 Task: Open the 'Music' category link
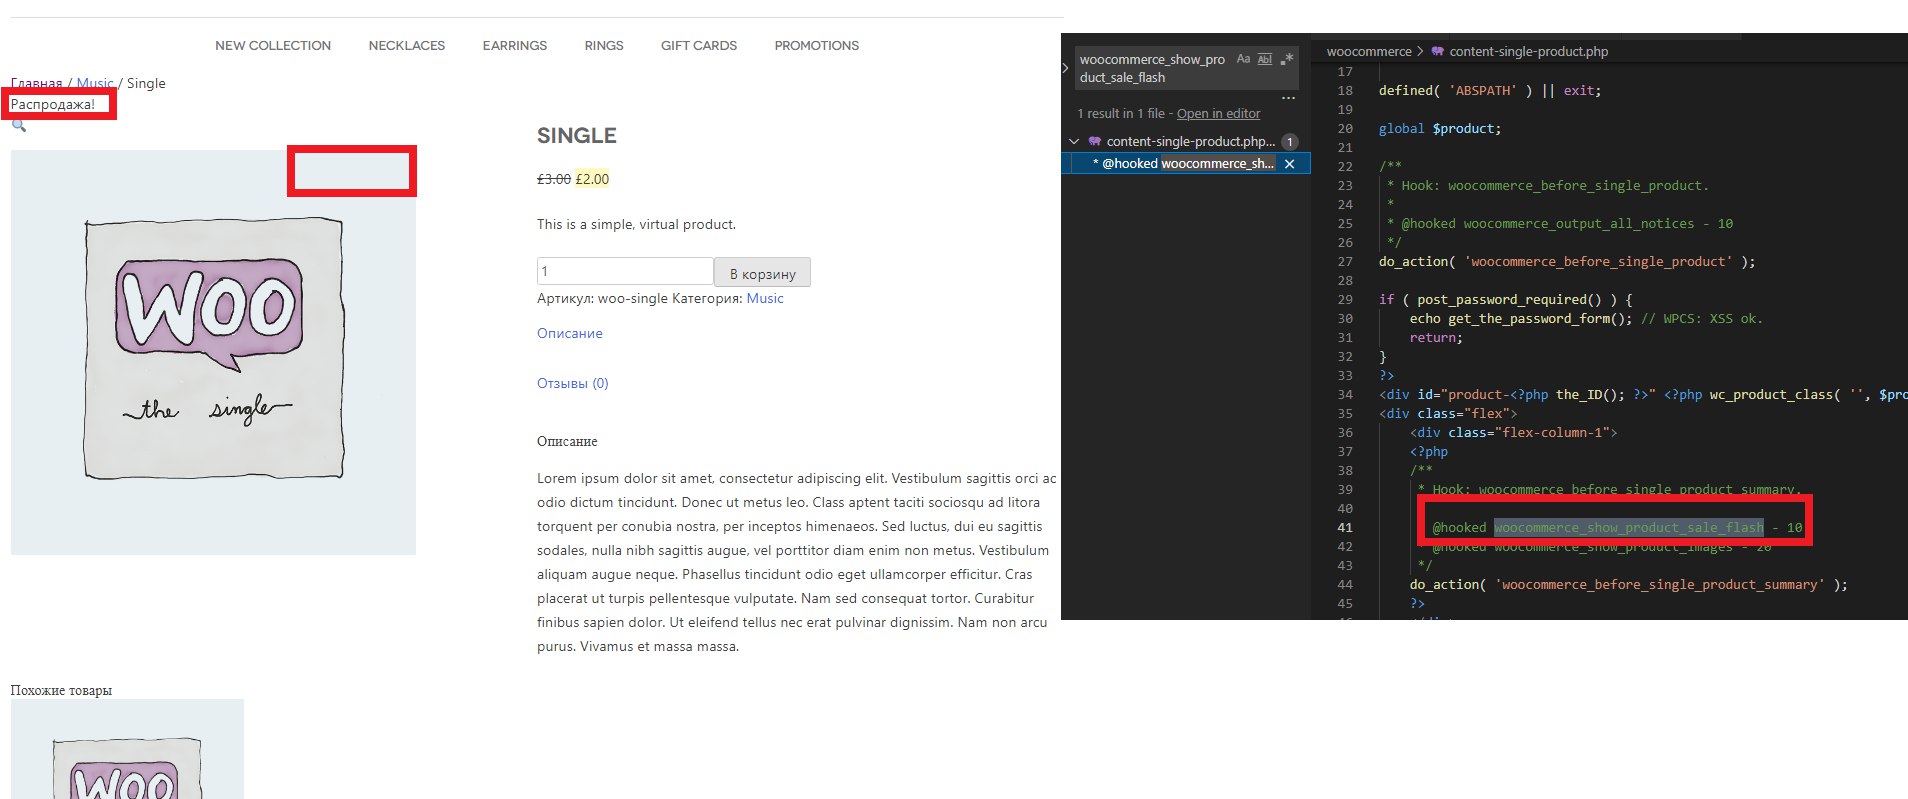click(x=765, y=298)
